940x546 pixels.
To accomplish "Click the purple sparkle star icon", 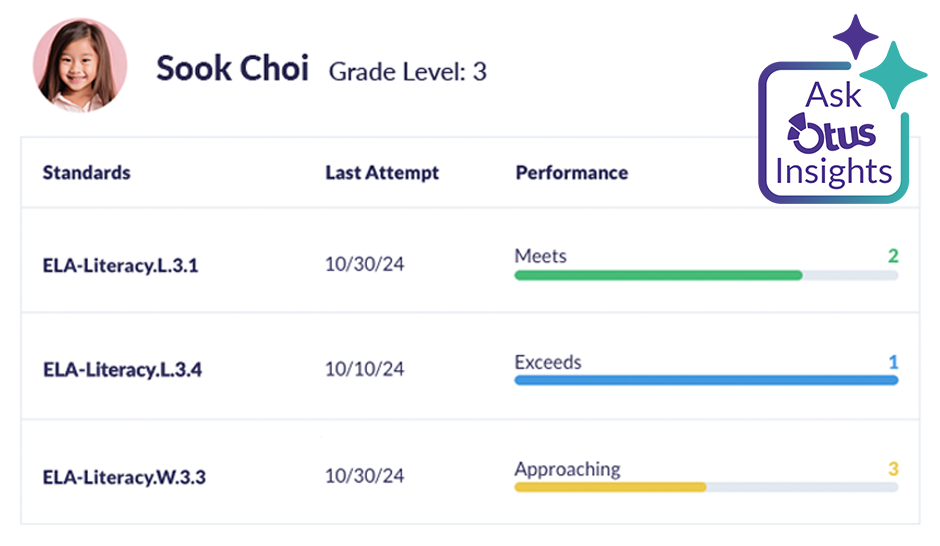I will click(854, 37).
